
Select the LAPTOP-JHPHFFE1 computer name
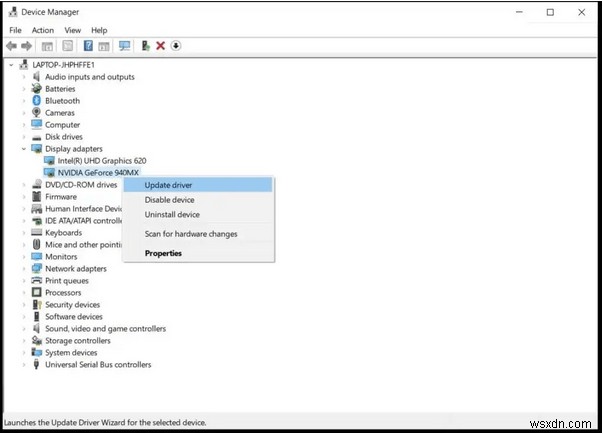pos(63,65)
